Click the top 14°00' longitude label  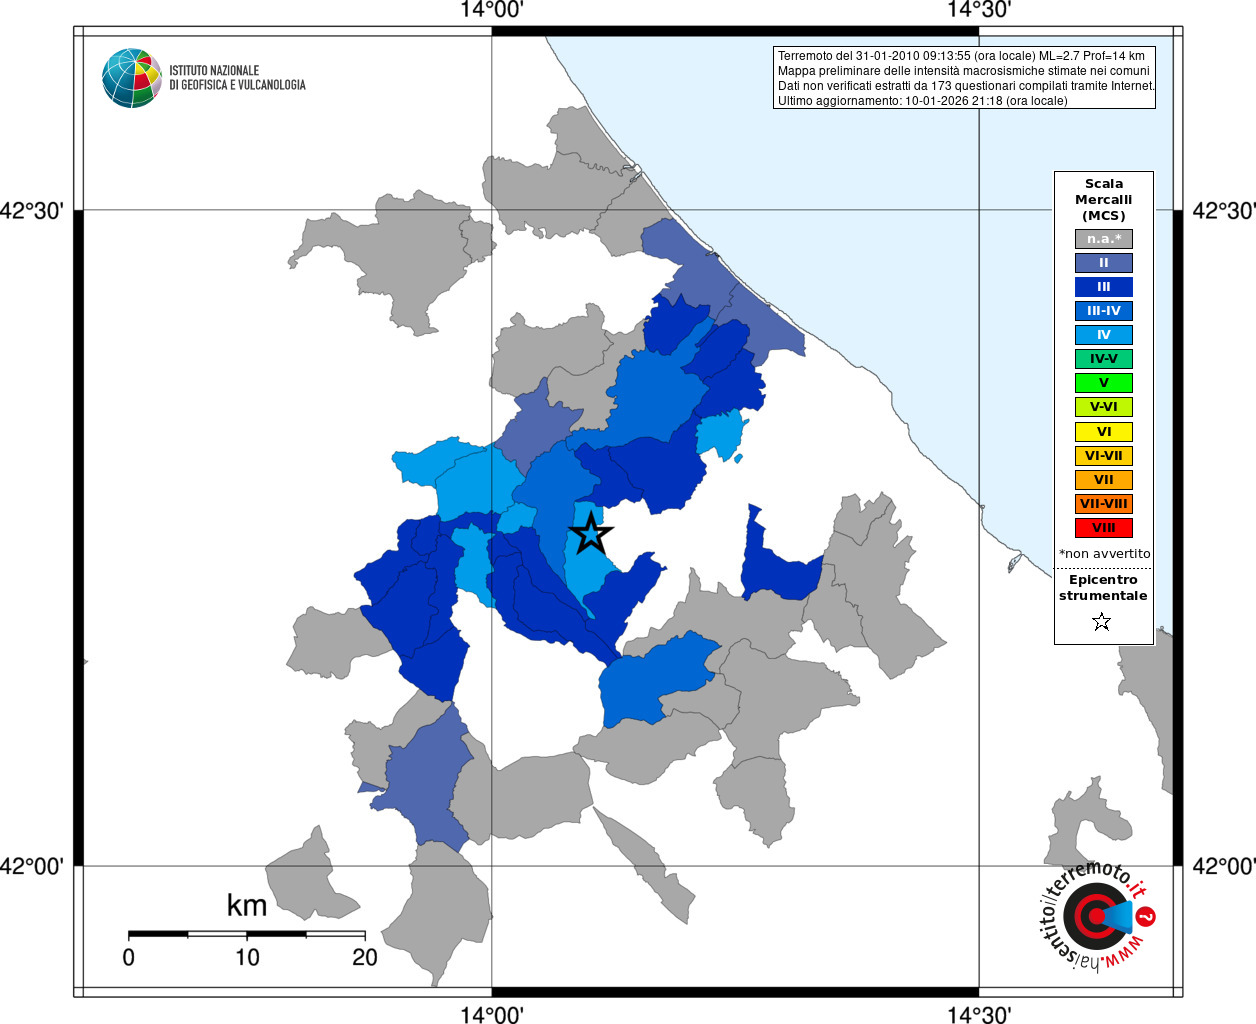coord(492,11)
